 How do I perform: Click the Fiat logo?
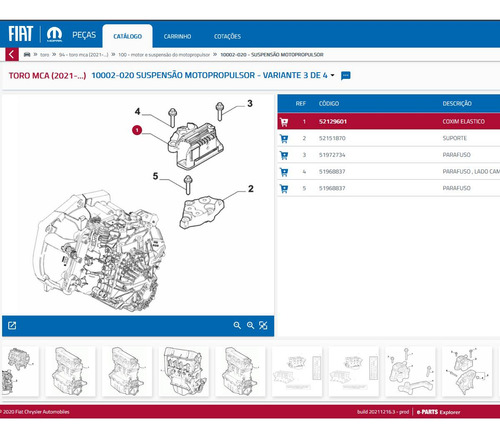click(x=21, y=34)
